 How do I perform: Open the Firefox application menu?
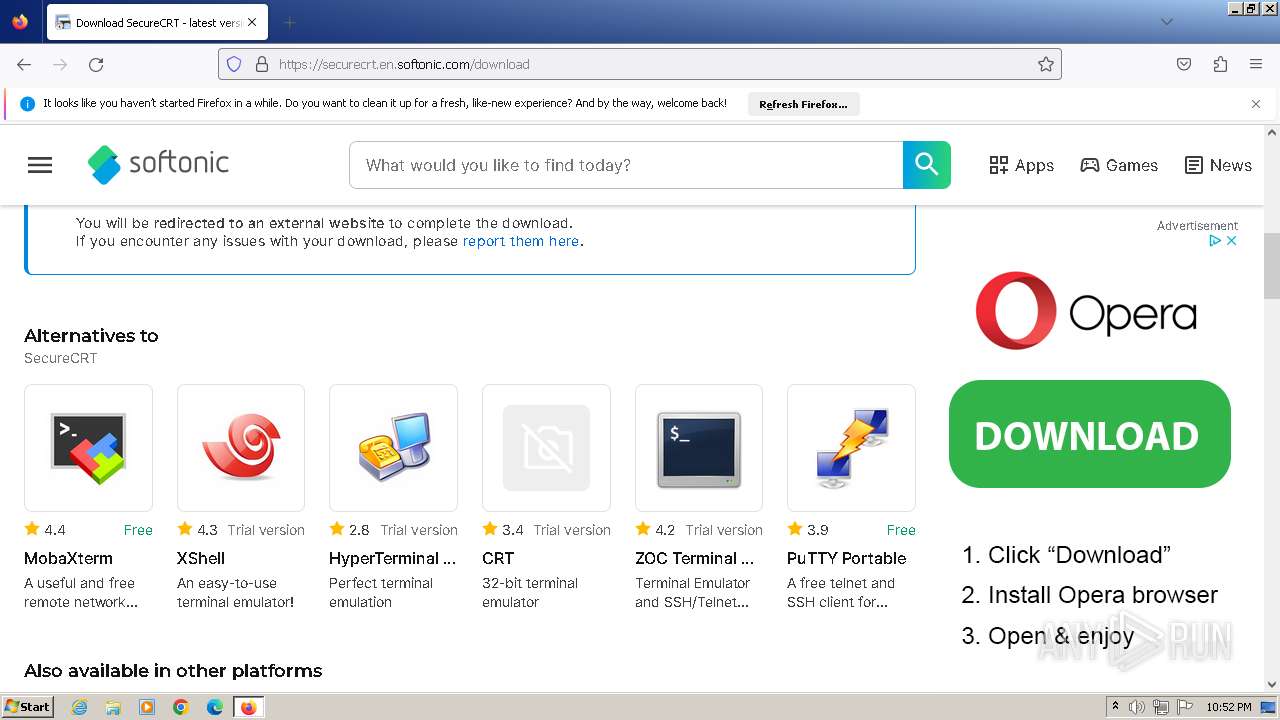tap(1256, 64)
